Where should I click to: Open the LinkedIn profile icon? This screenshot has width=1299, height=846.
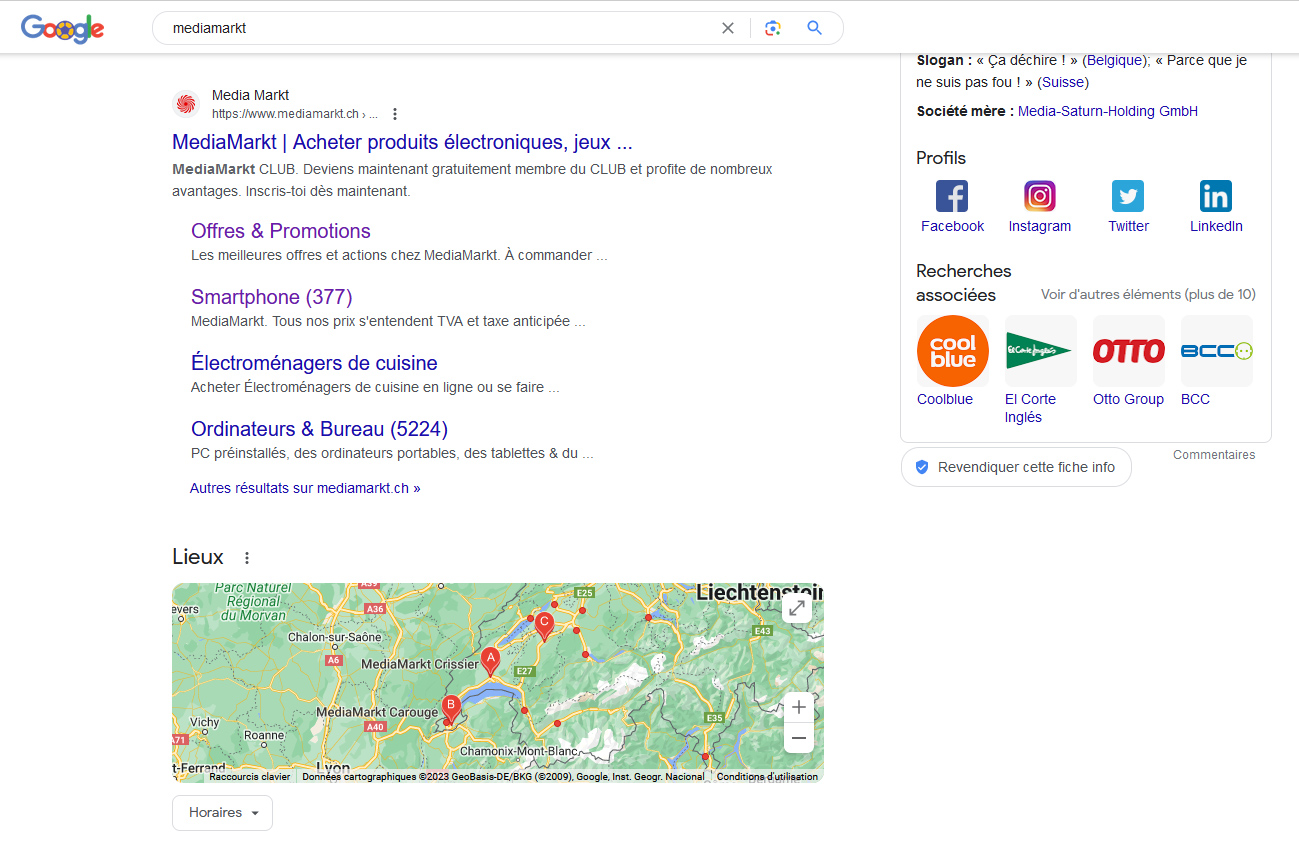click(1216, 196)
